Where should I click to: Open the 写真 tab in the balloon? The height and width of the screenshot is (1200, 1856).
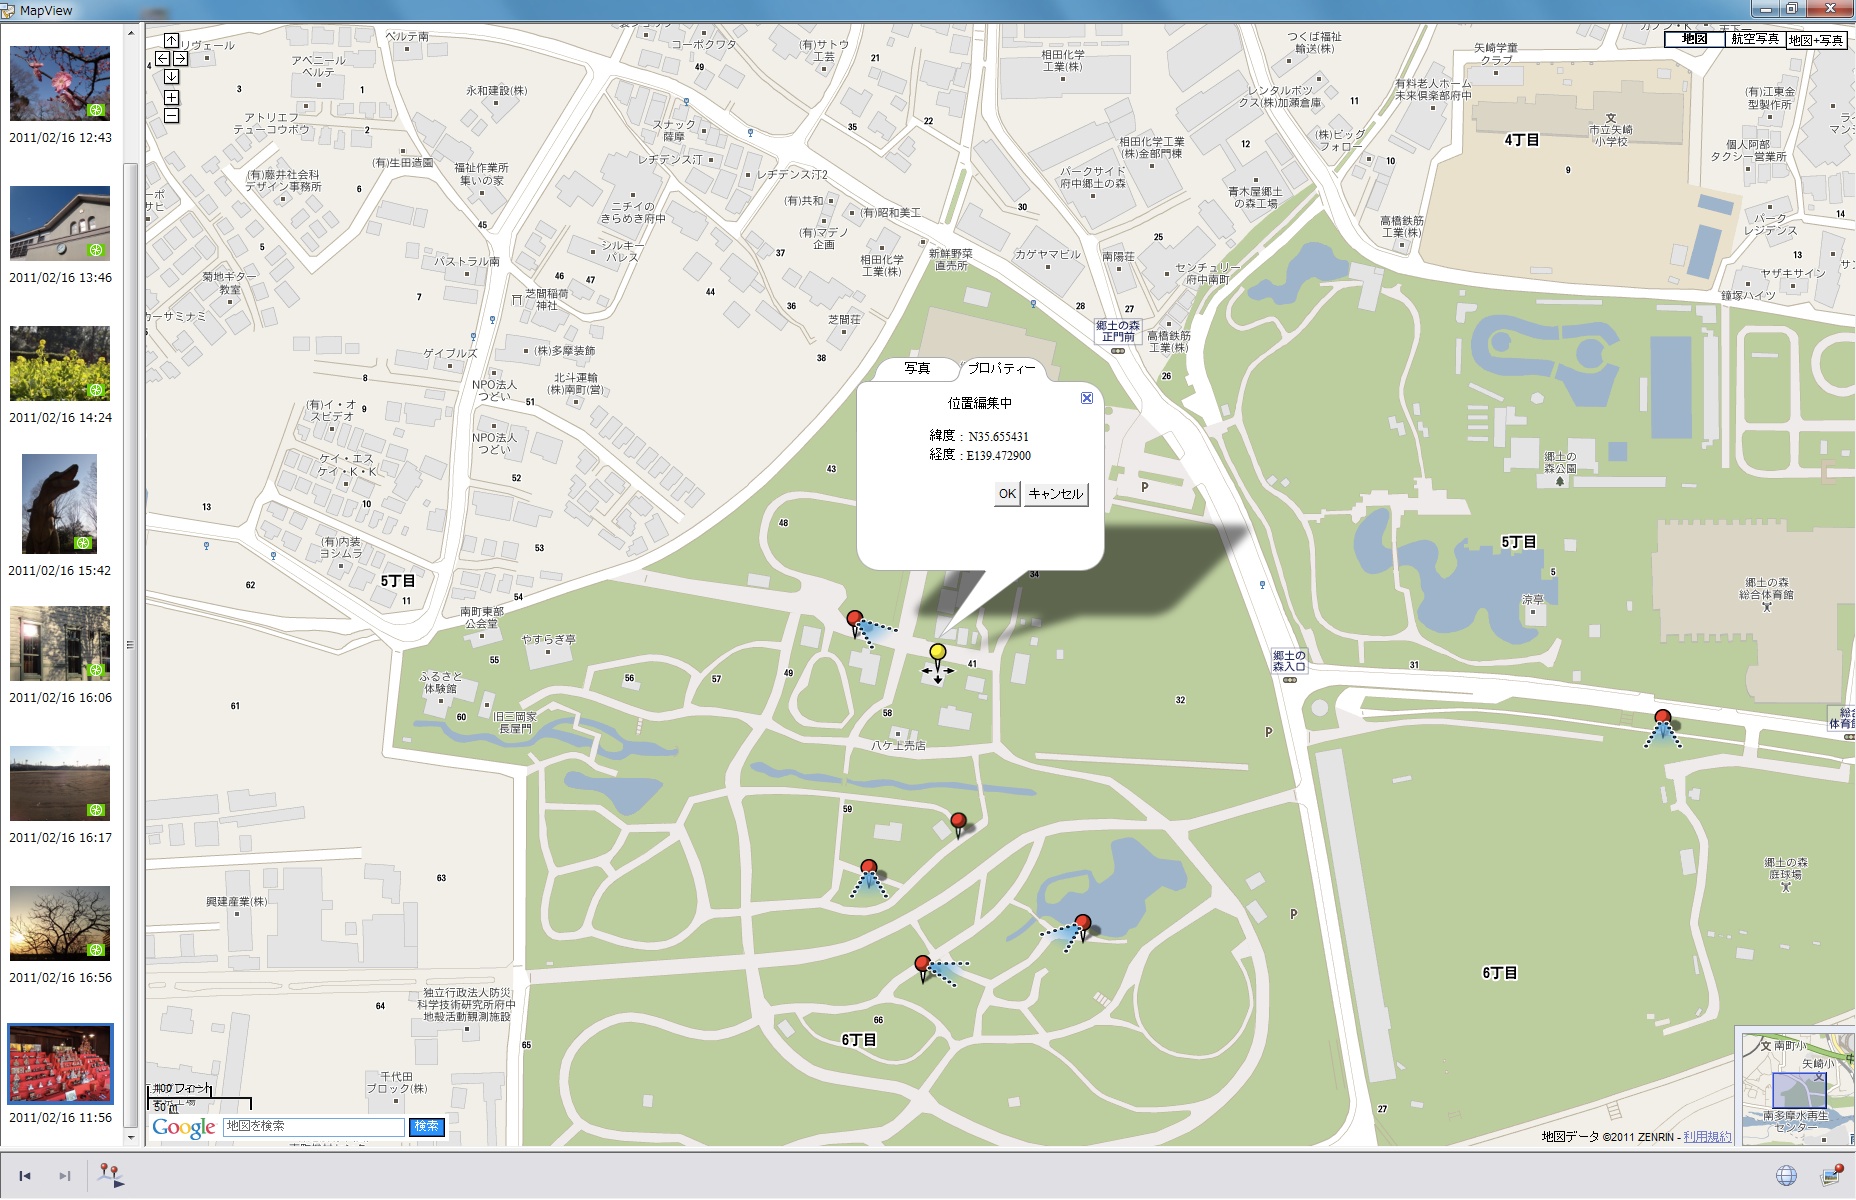[x=917, y=368]
